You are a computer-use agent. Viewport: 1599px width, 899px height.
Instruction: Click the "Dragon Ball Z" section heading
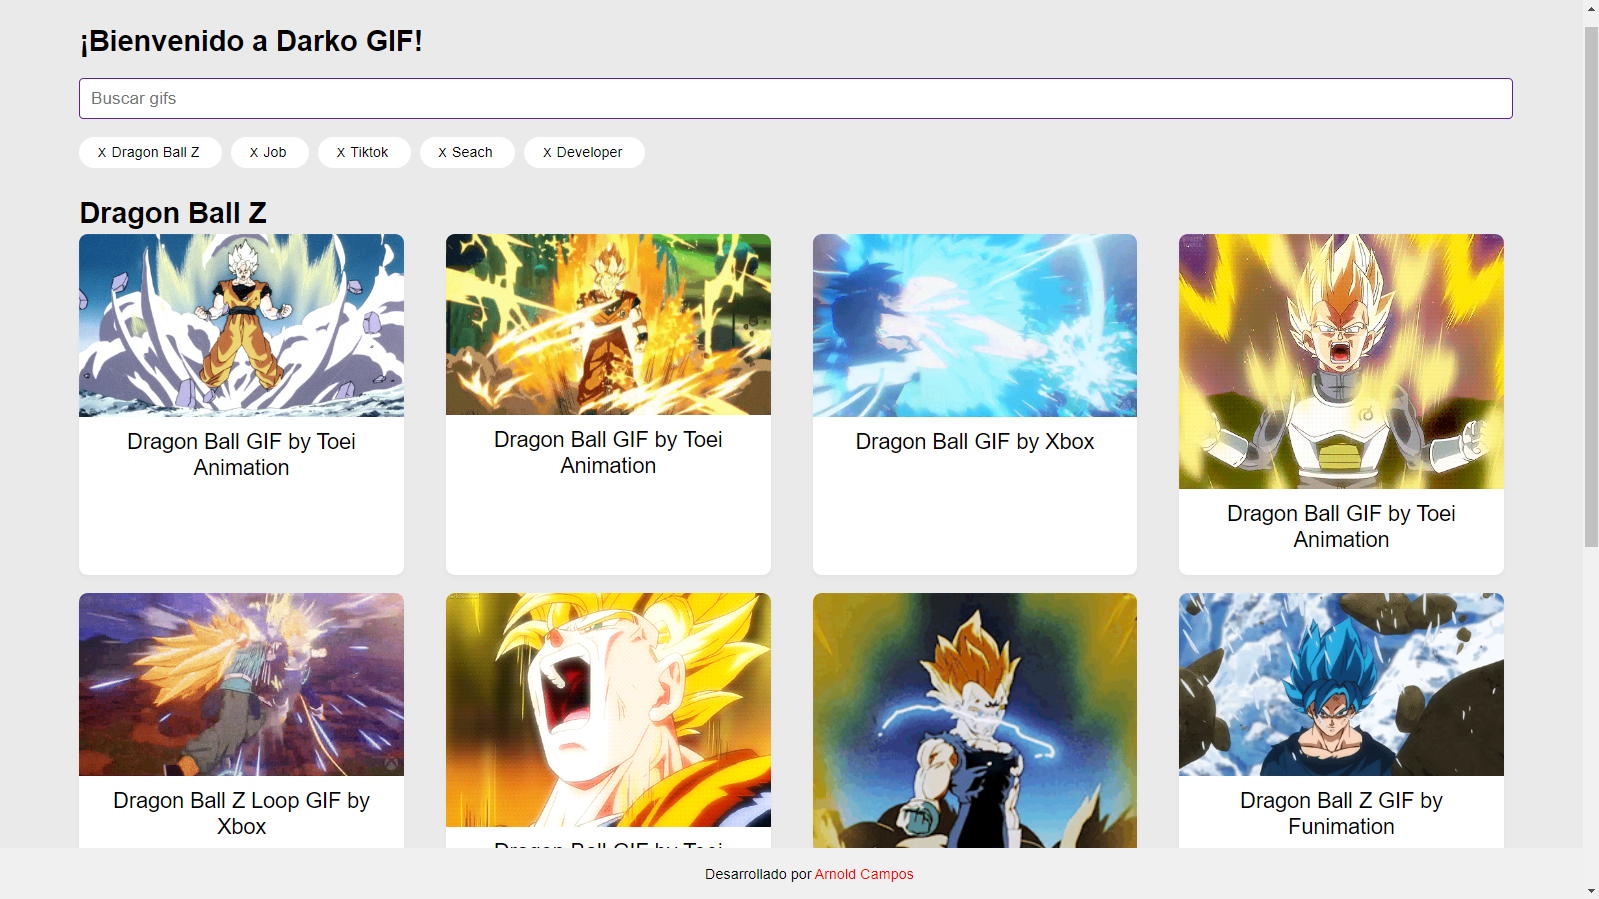(x=173, y=213)
